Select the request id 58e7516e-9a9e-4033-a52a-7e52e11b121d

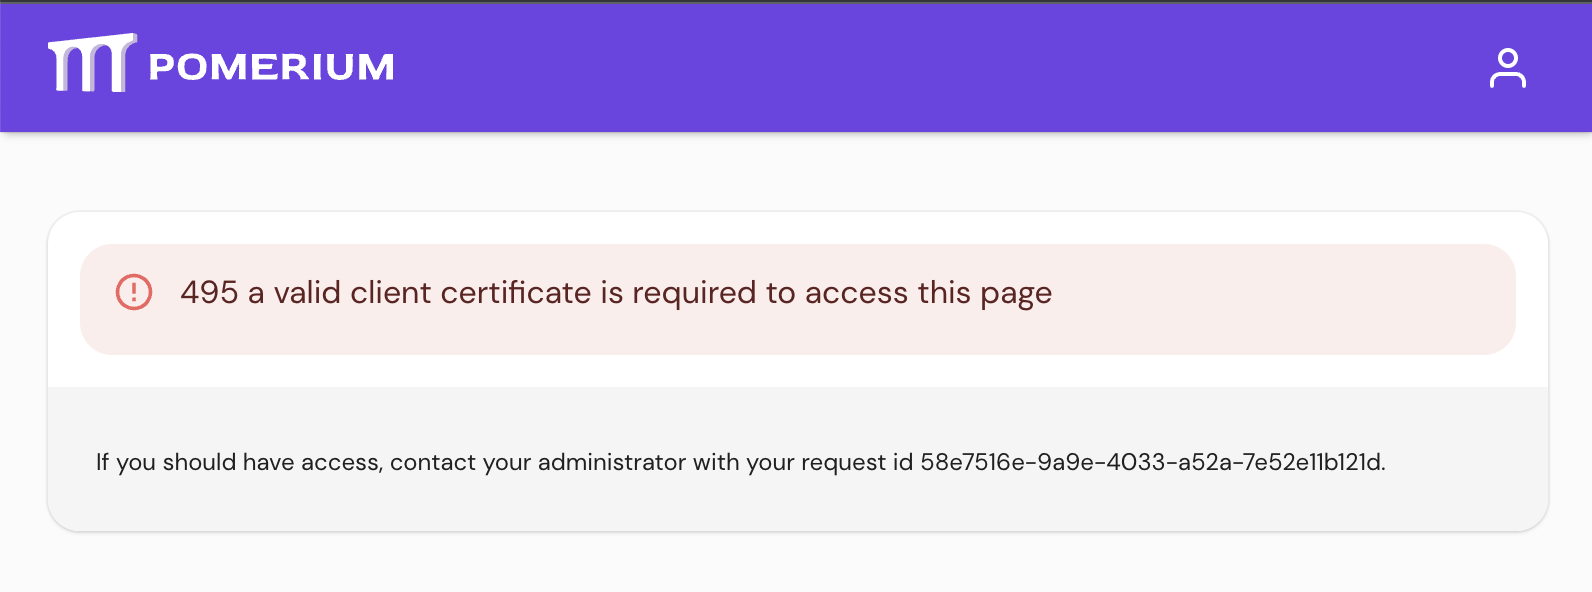pyautogui.click(x=1150, y=462)
